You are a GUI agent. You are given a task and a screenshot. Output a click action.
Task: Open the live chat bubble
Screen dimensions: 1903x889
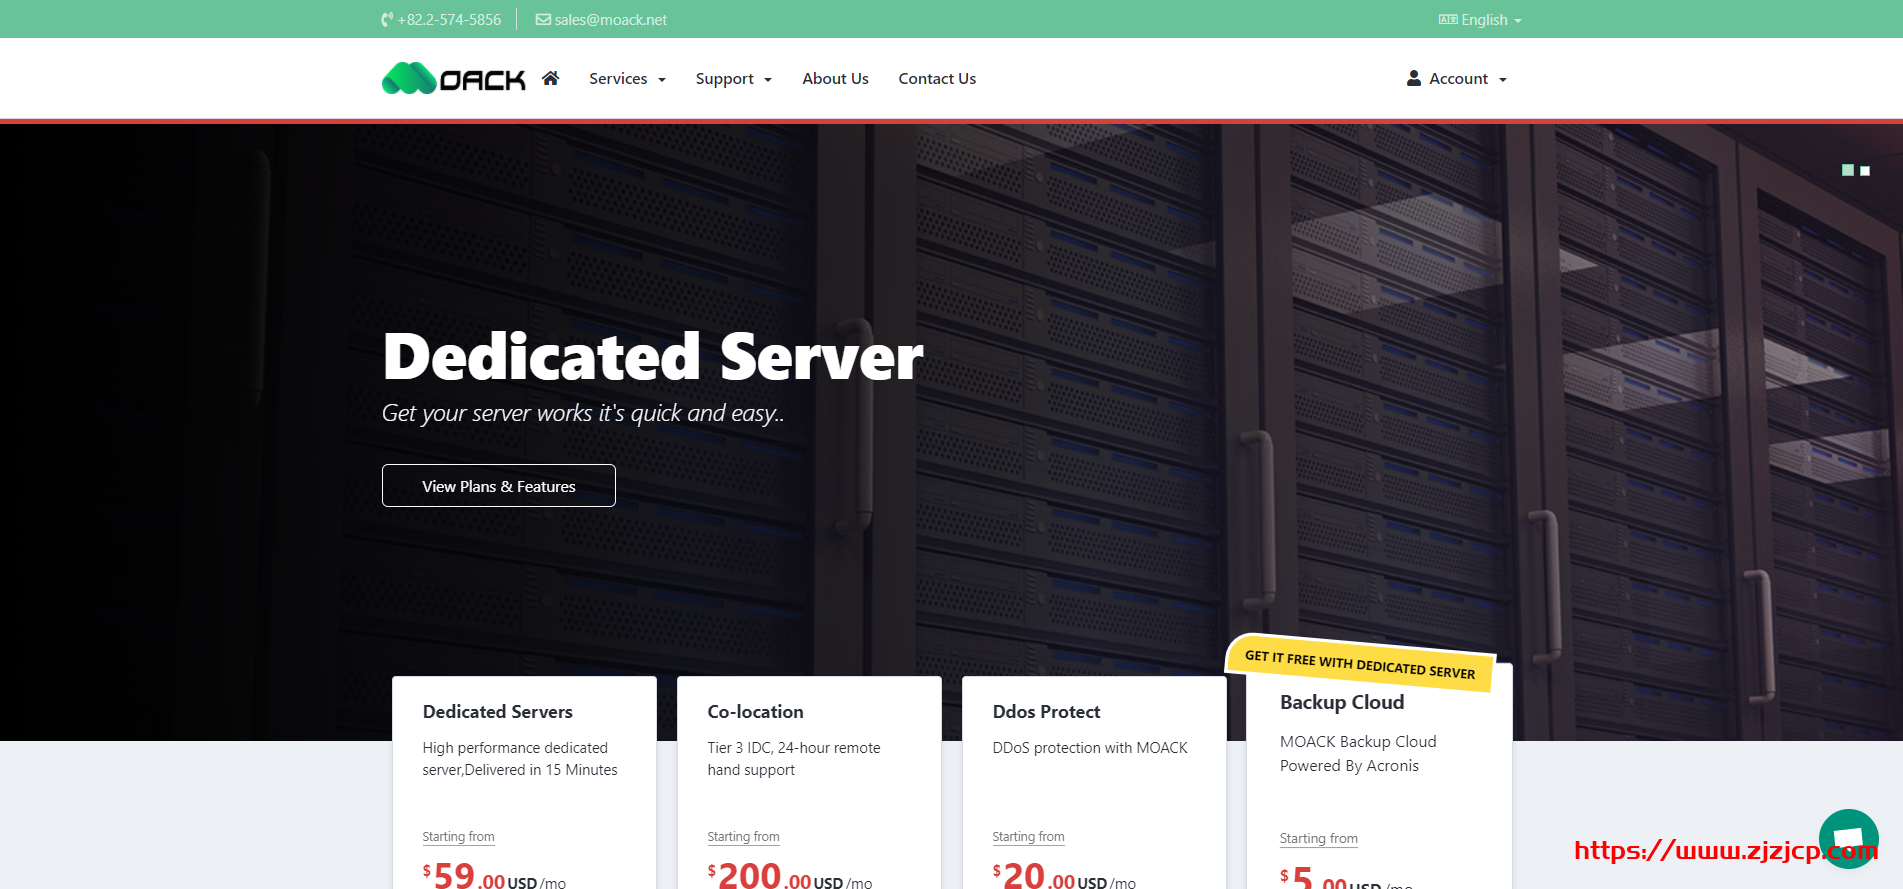click(x=1848, y=838)
